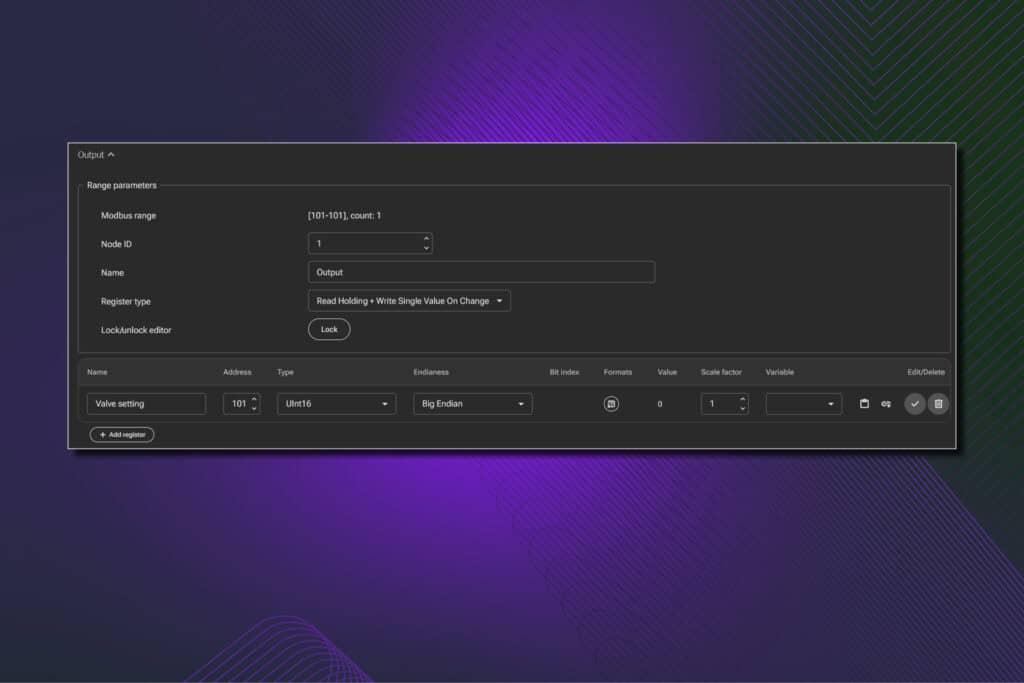Image resolution: width=1024 pixels, height=683 pixels.
Task: Click the clipboard paste icon in register row
Action: click(x=864, y=404)
